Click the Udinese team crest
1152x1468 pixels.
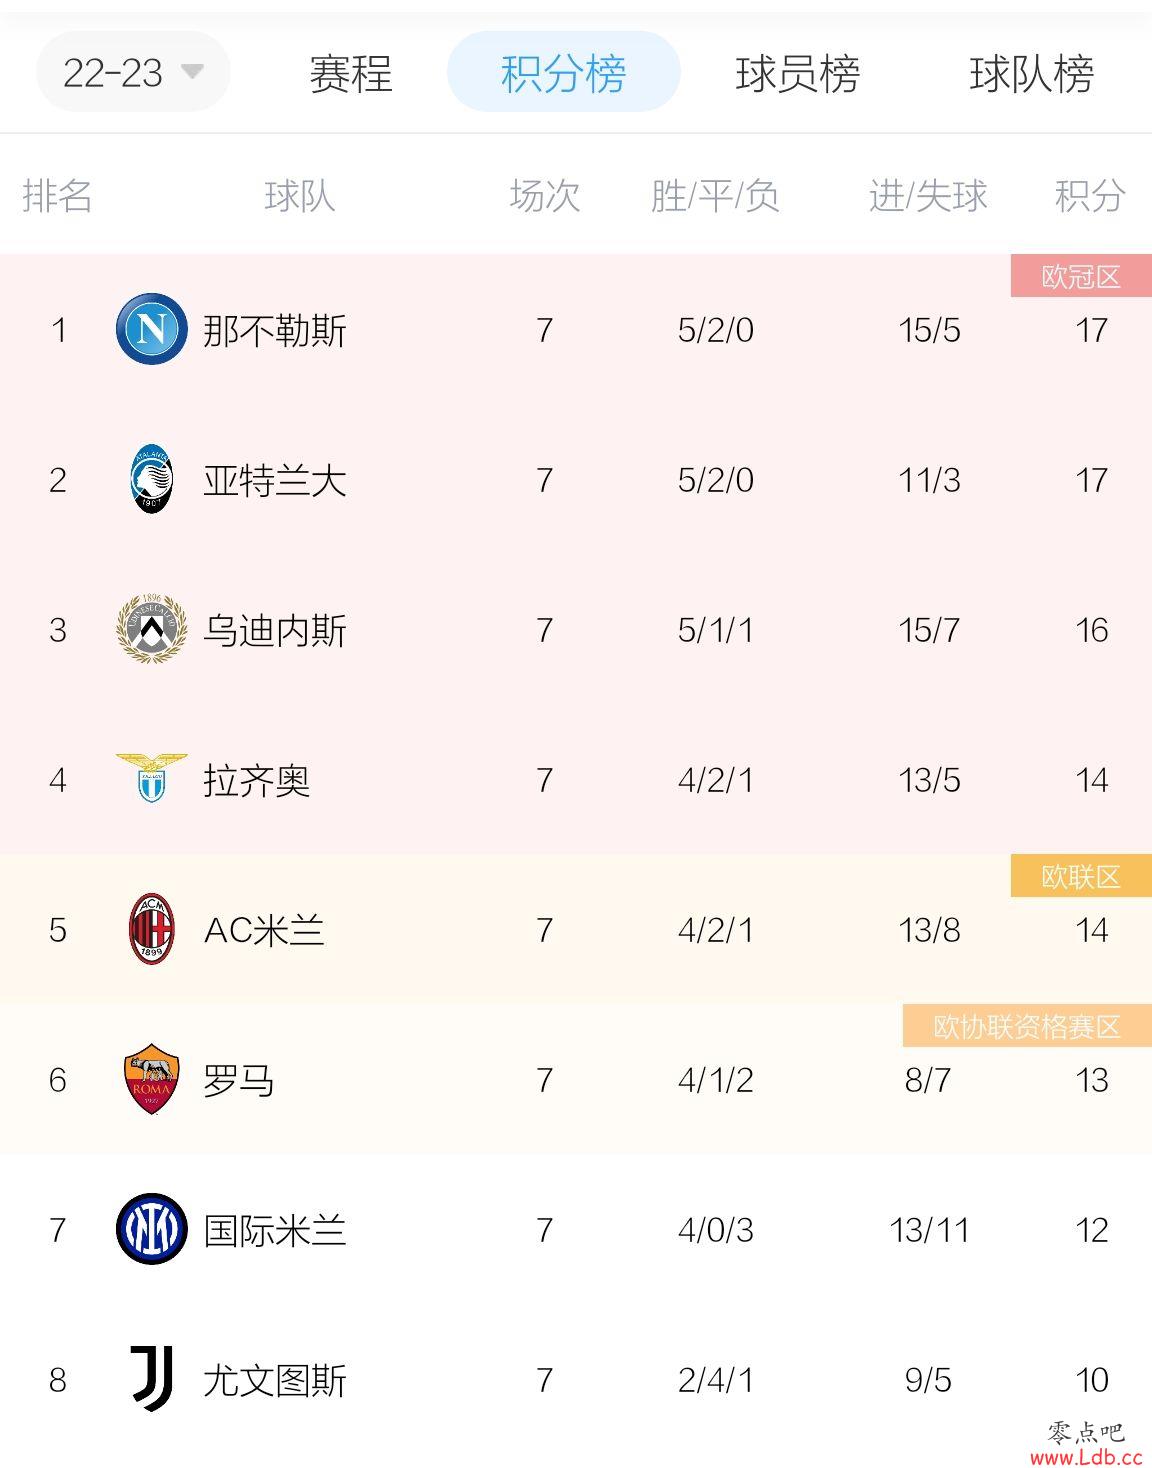click(152, 629)
